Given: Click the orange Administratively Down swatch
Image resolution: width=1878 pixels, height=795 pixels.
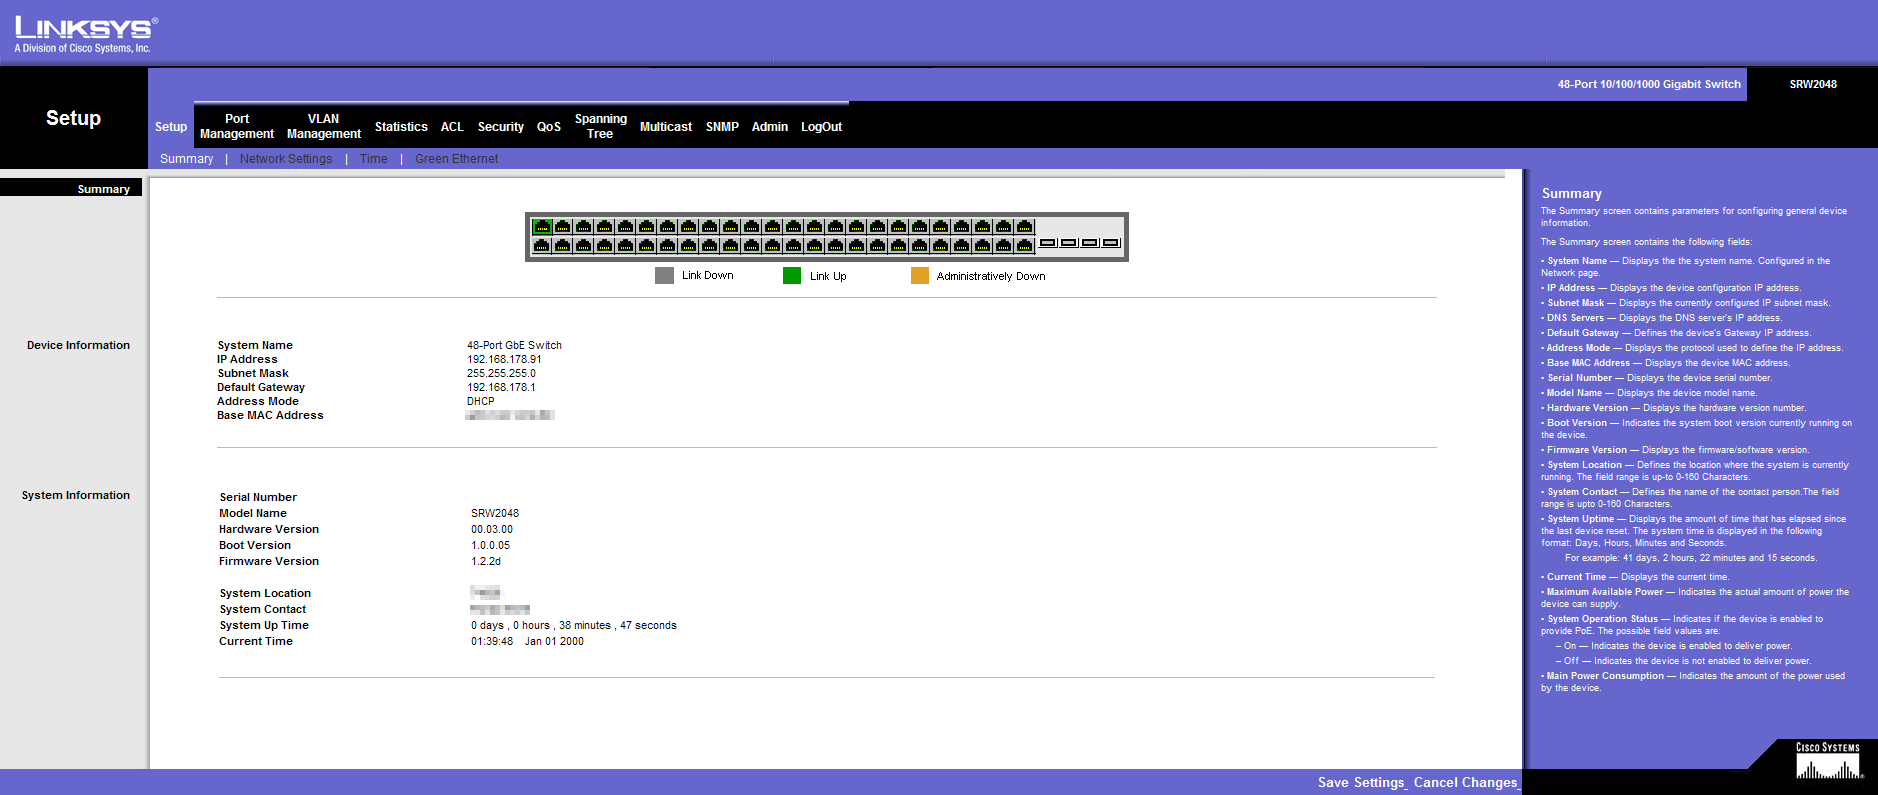Looking at the screenshot, I should coord(919,276).
